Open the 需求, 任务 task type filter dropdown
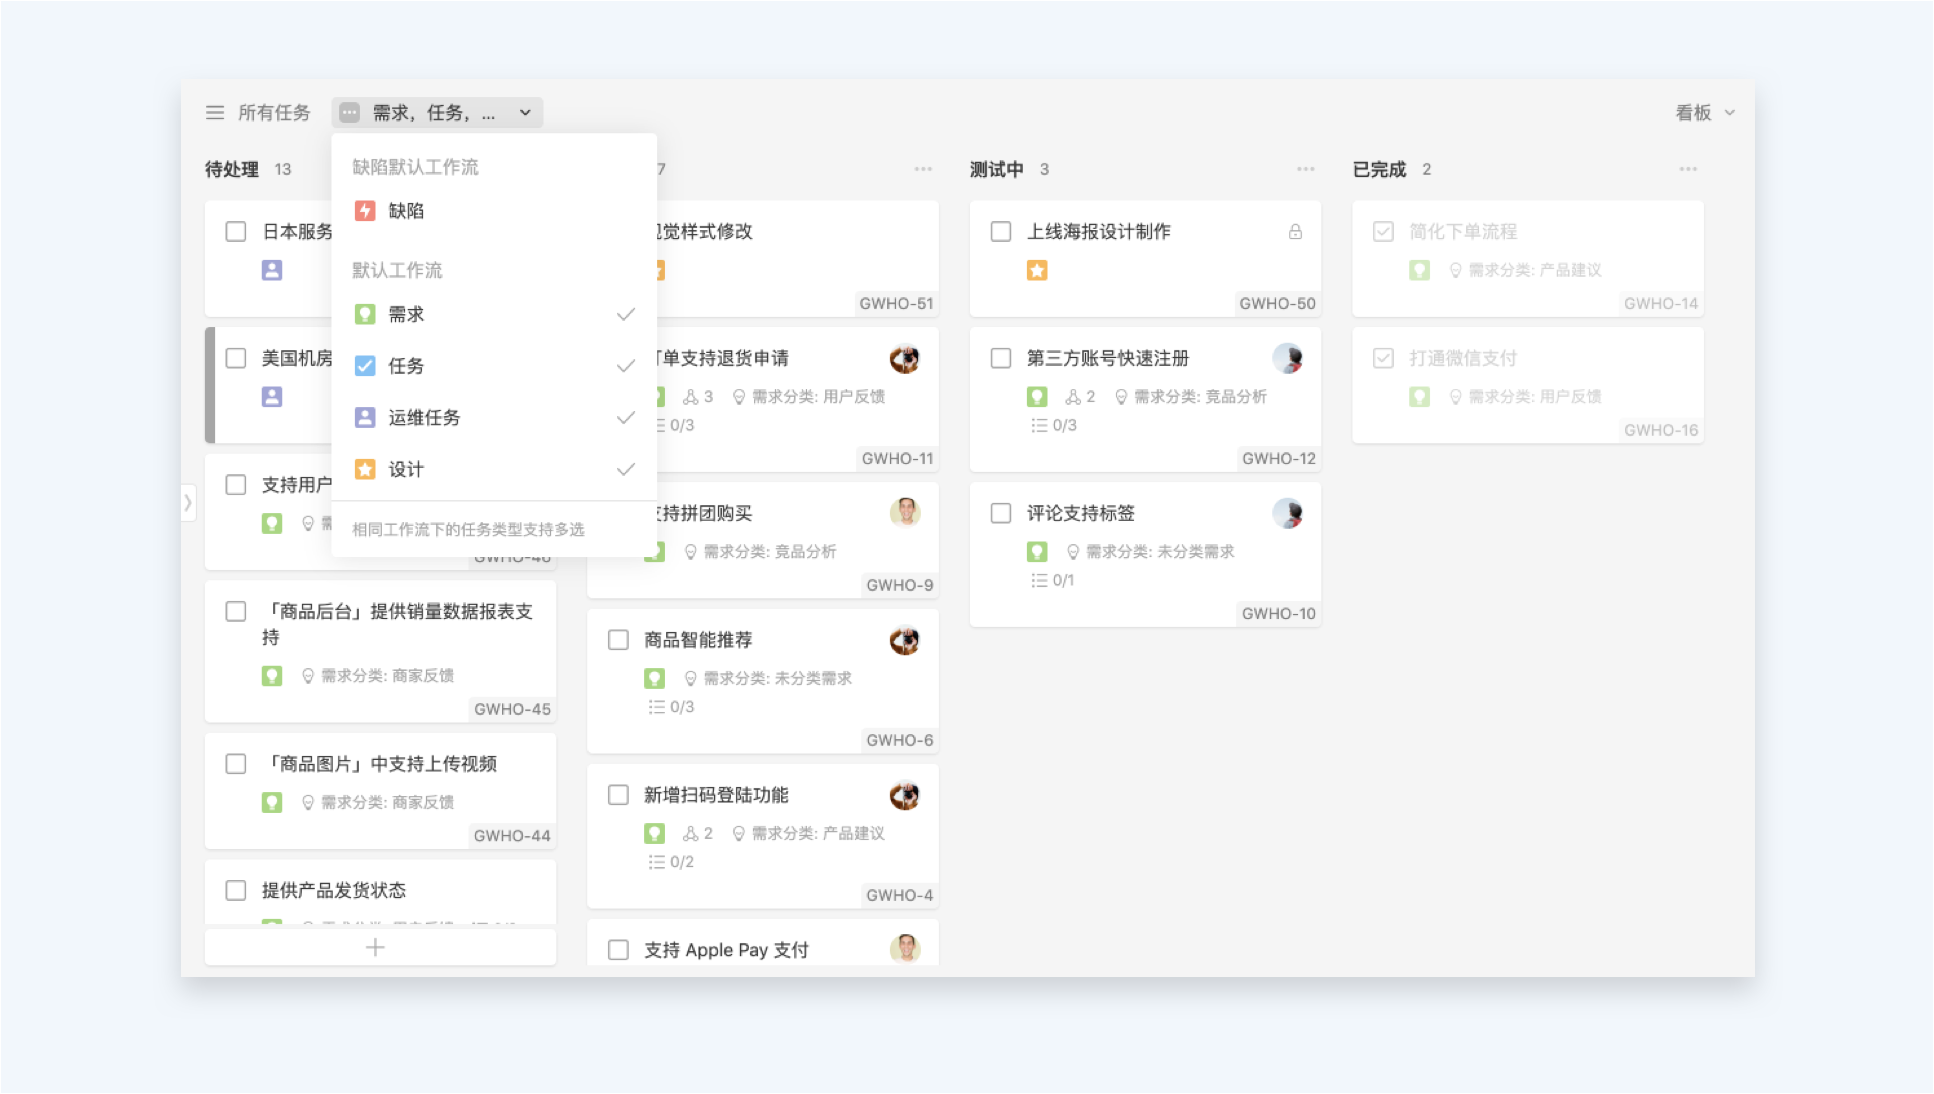 (x=437, y=113)
